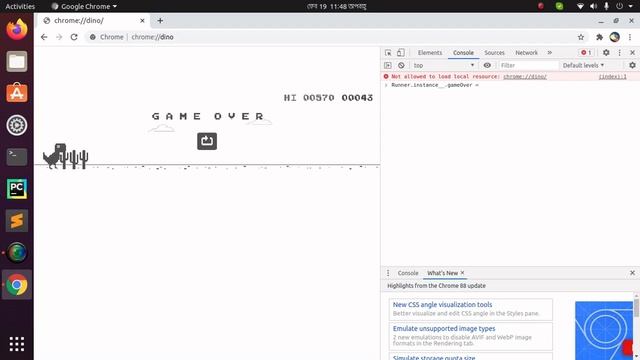640x360 pixels.
Task: Open the Elements tab
Action: [430, 53]
